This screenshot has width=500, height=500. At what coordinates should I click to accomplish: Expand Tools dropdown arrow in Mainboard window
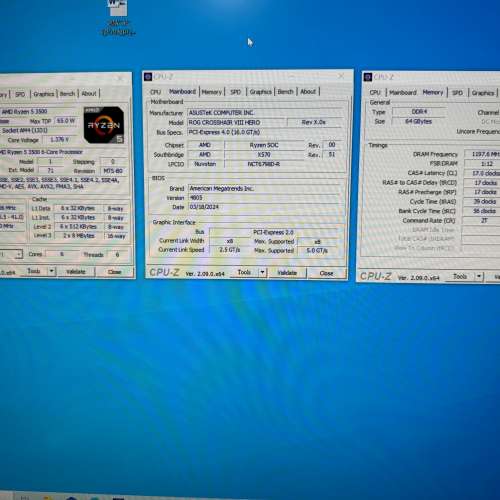pyautogui.click(x=262, y=273)
